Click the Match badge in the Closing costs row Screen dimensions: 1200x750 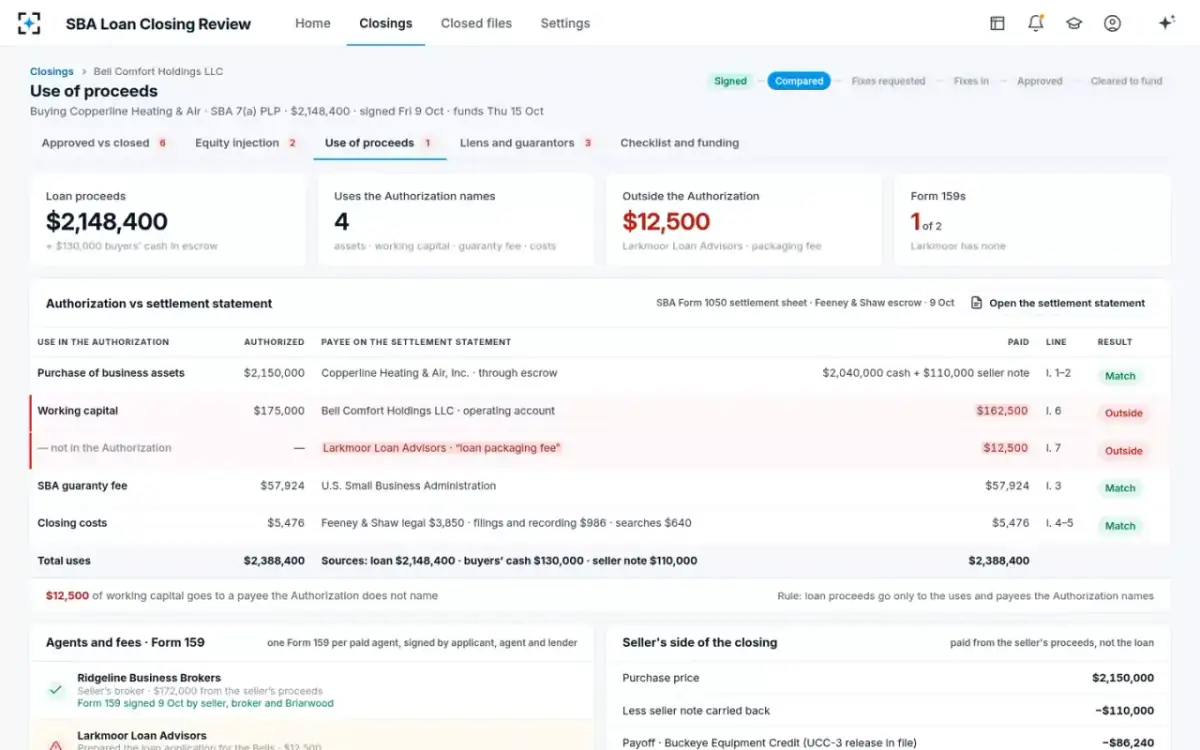click(x=1120, y=526)
